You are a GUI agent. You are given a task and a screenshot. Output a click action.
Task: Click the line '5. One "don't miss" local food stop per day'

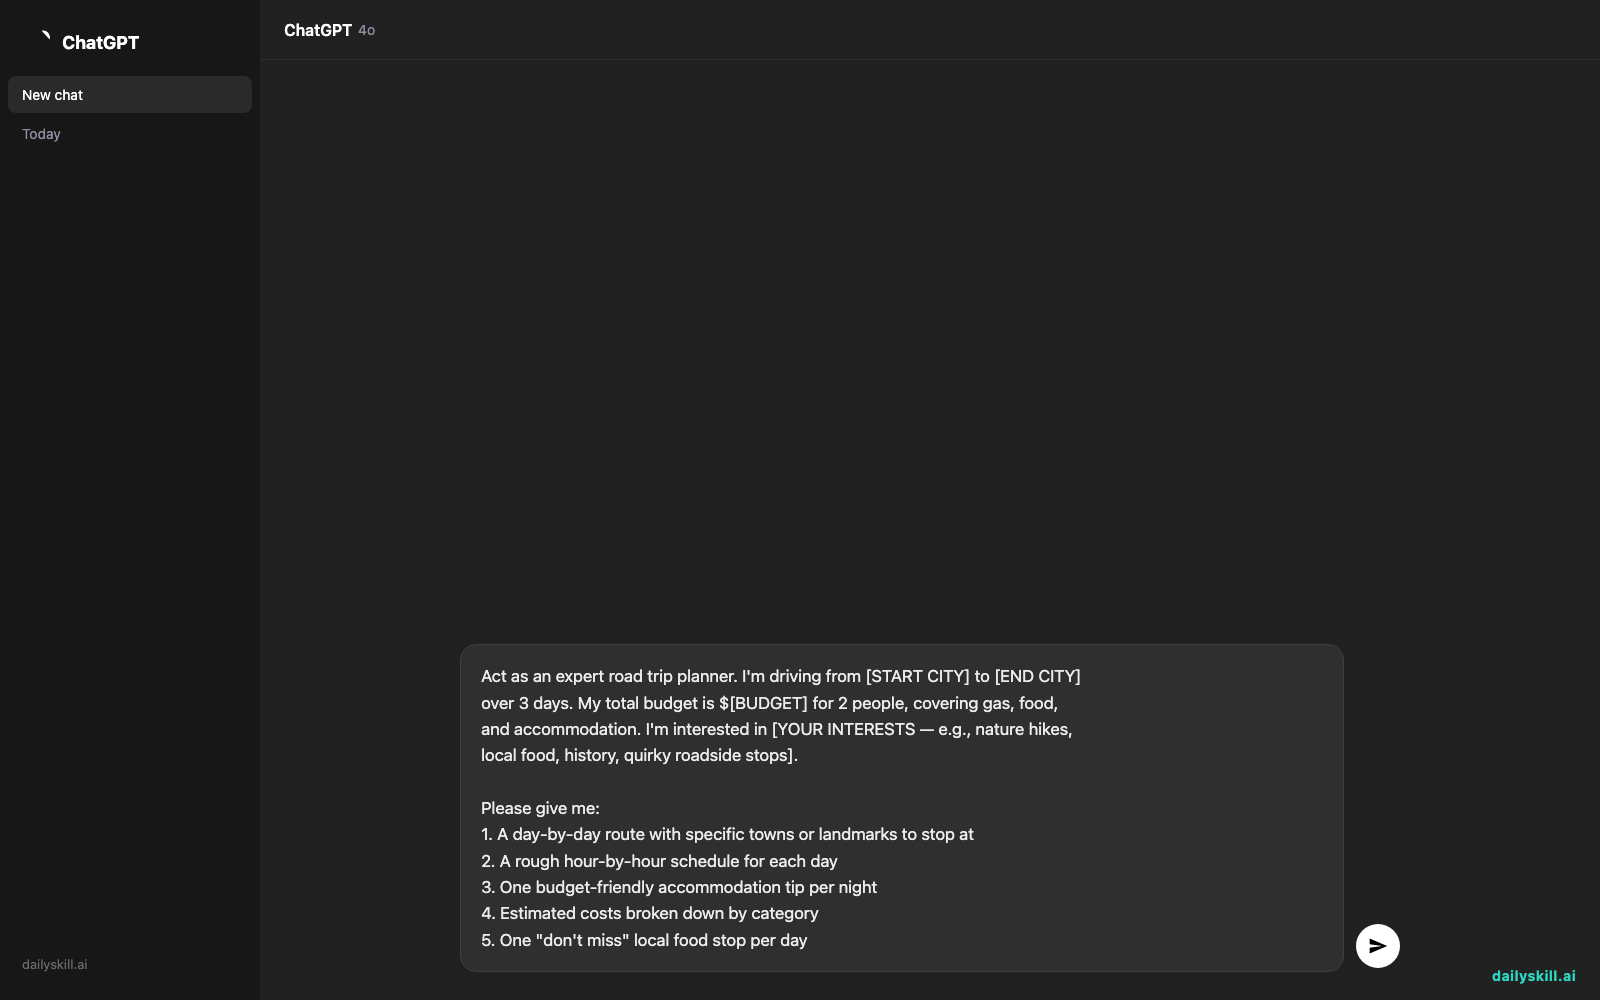point(644,940)
